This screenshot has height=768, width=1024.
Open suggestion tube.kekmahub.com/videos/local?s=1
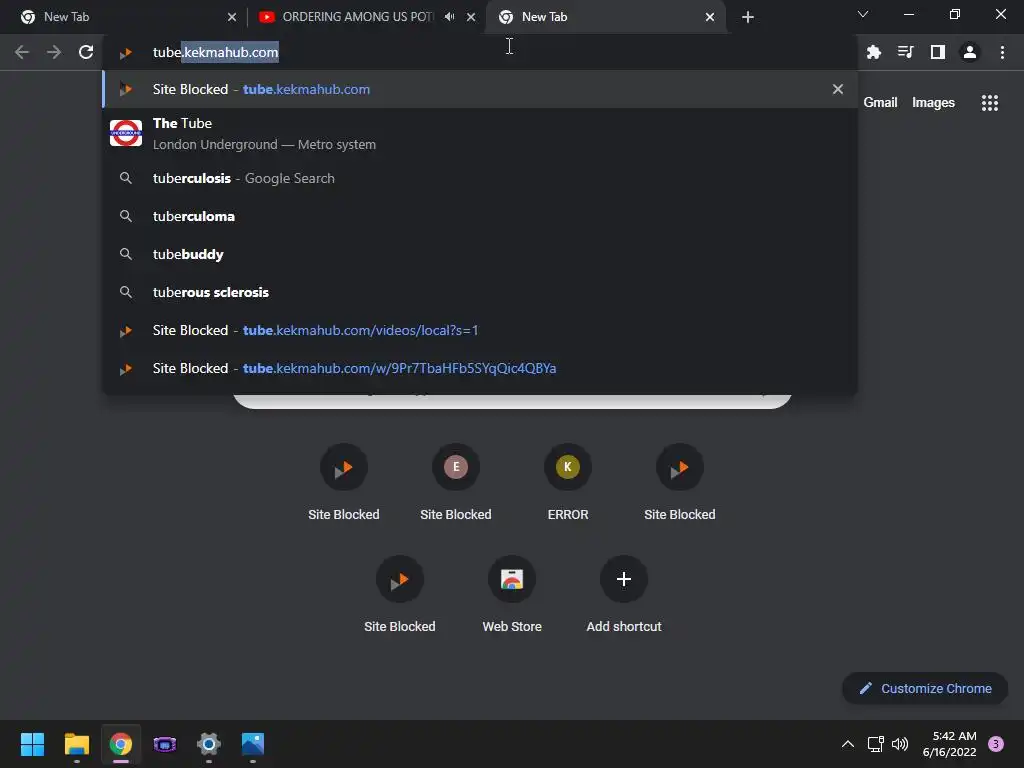click(480, 330)
